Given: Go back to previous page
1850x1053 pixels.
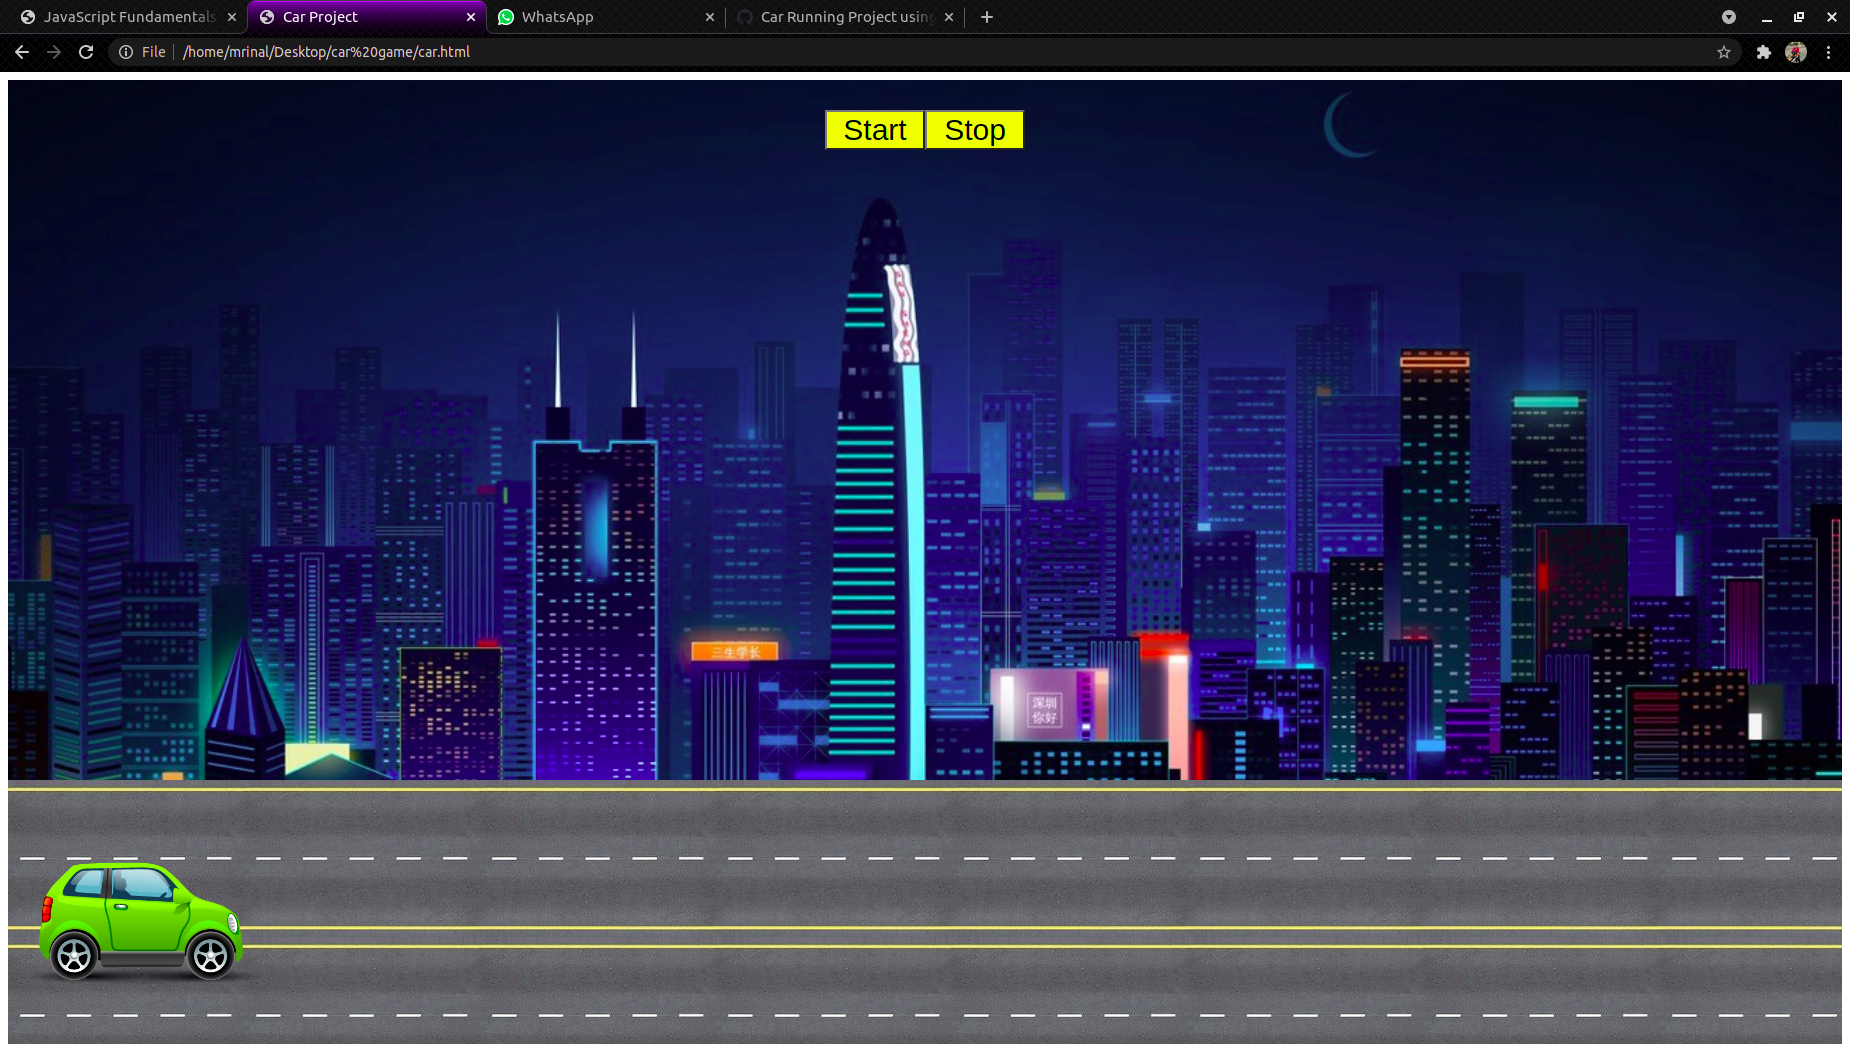Looking at the screenshot, I should coord(22,52).
